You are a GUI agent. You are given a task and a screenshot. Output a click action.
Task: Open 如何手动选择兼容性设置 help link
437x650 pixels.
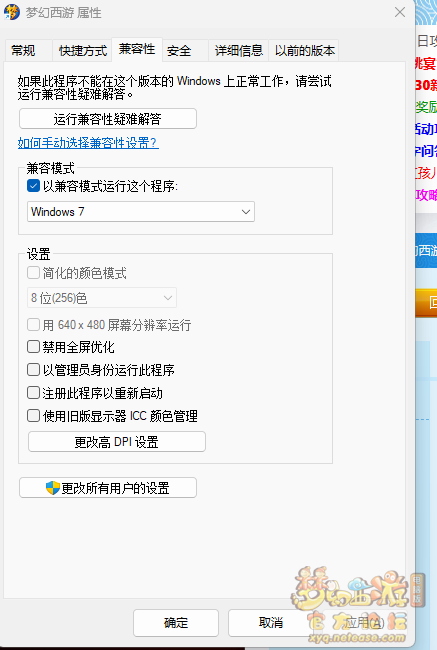88,143
